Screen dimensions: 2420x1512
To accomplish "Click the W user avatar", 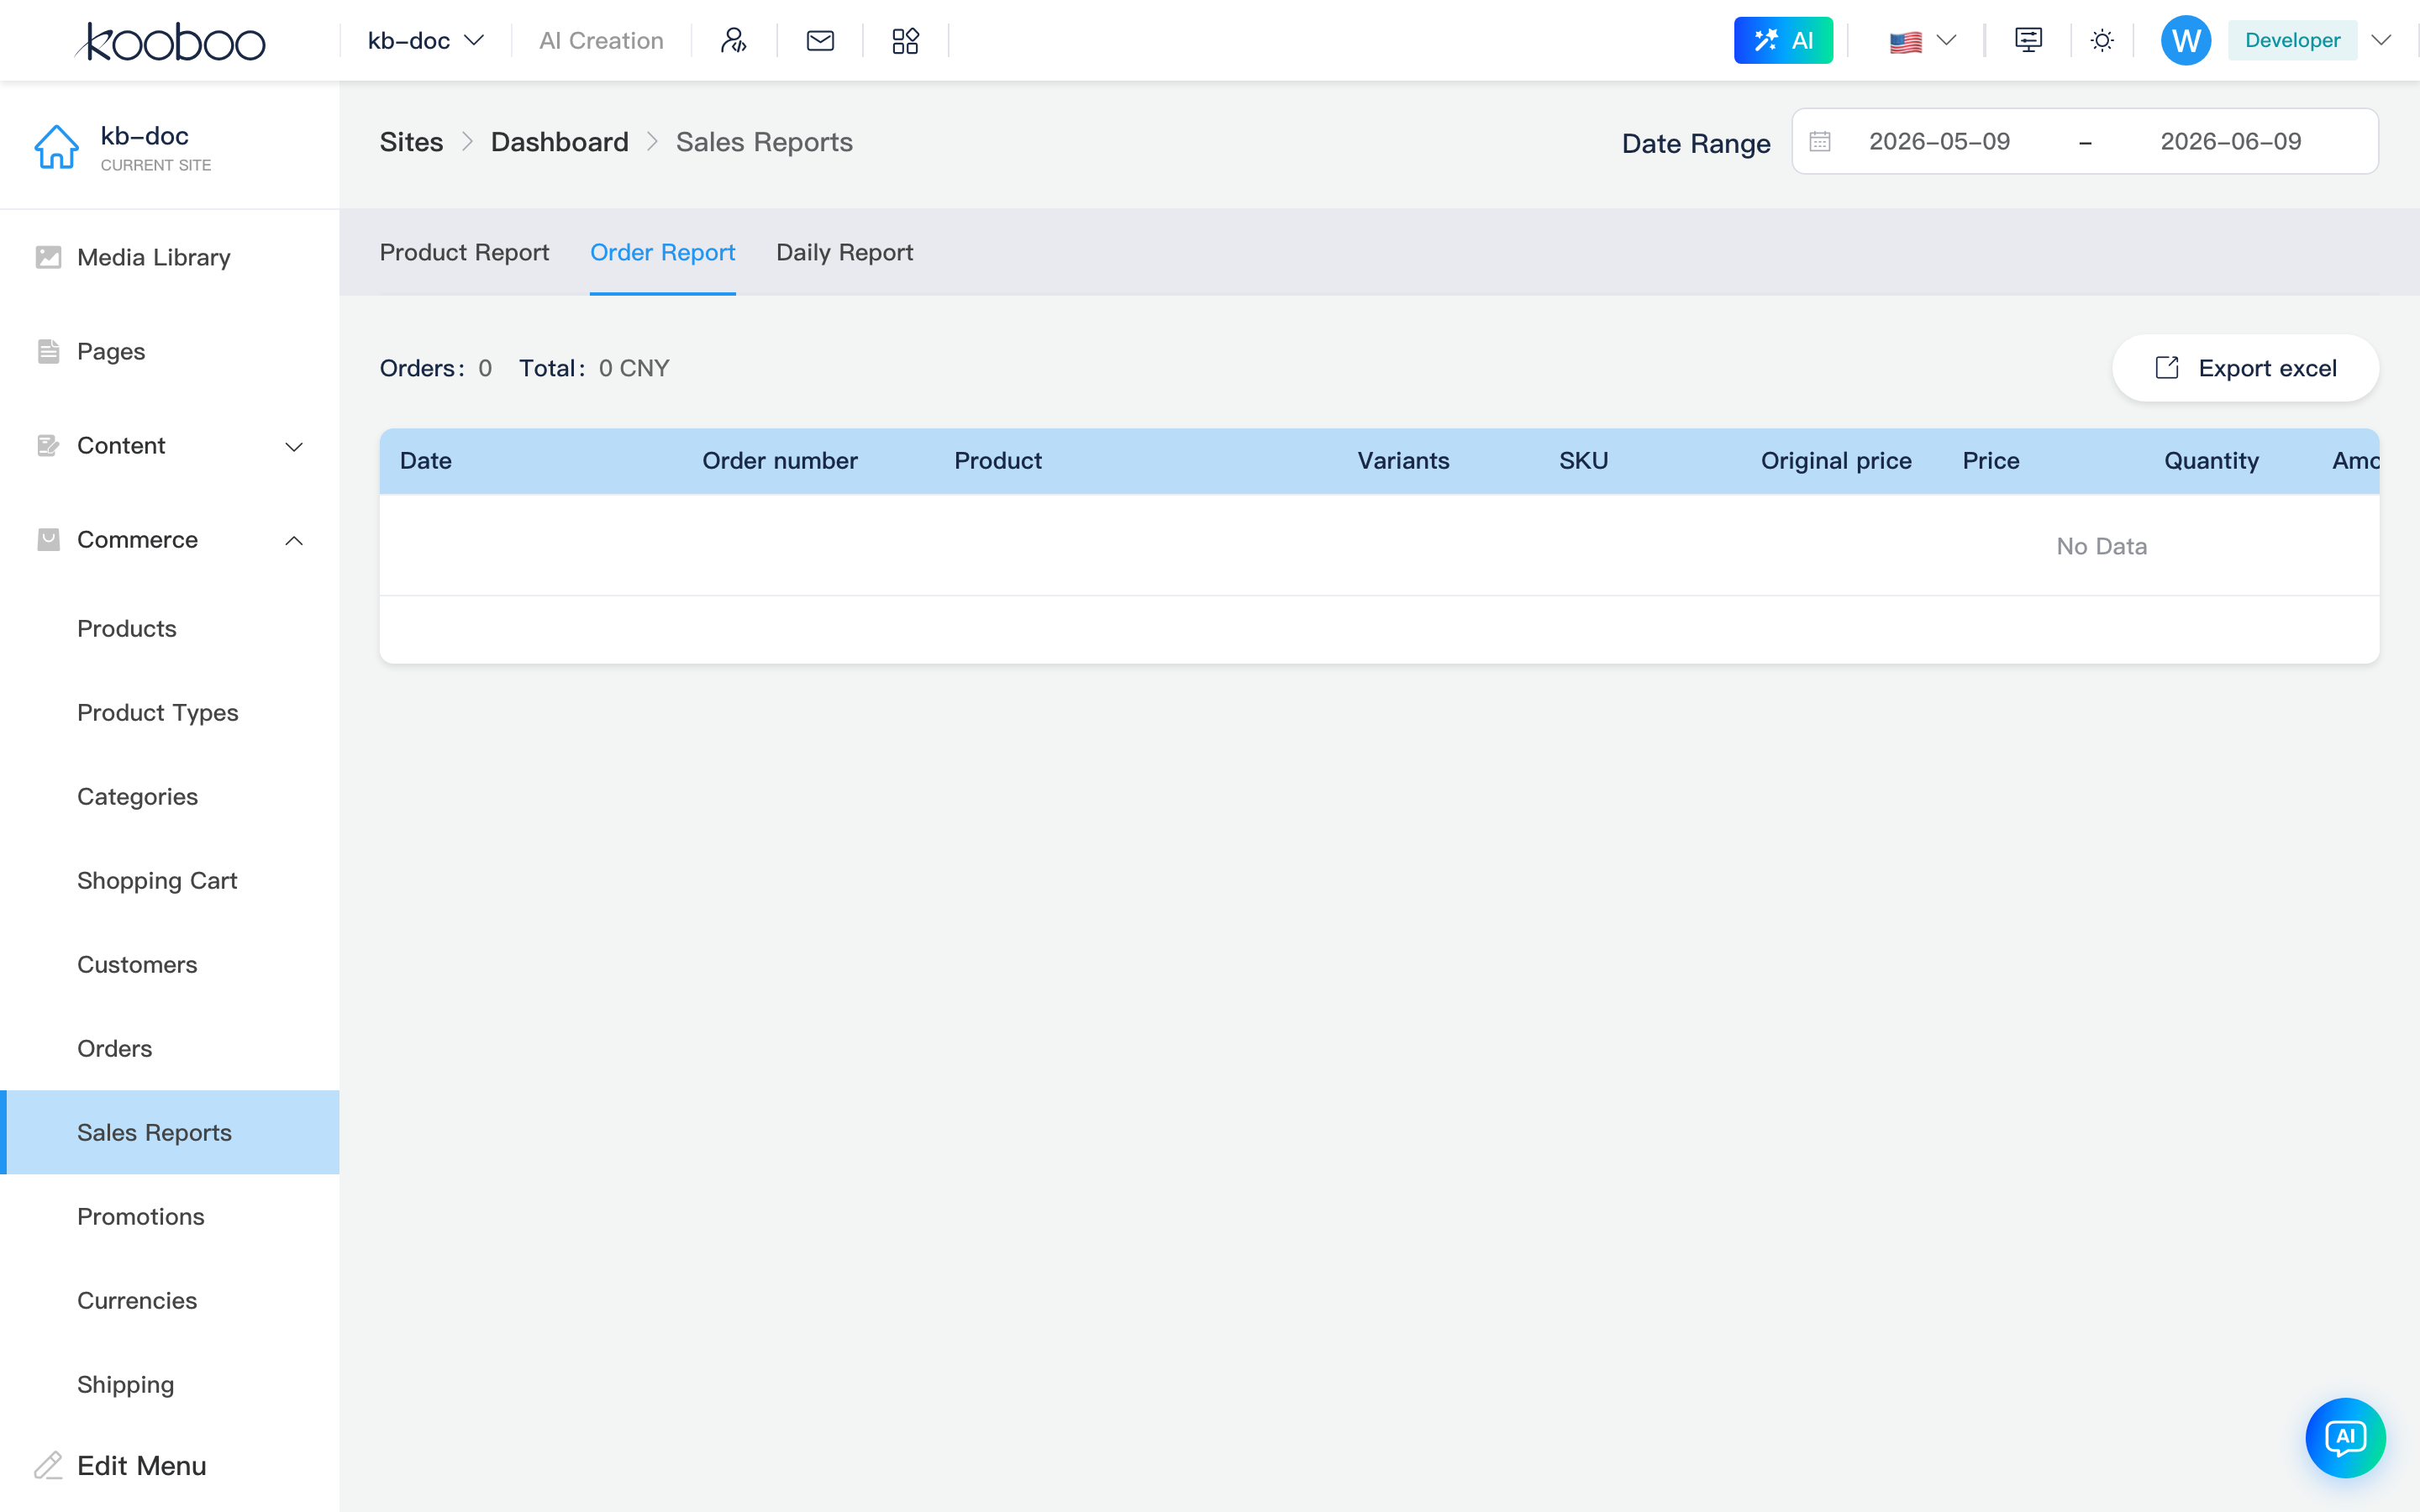I will (2186, 41).
